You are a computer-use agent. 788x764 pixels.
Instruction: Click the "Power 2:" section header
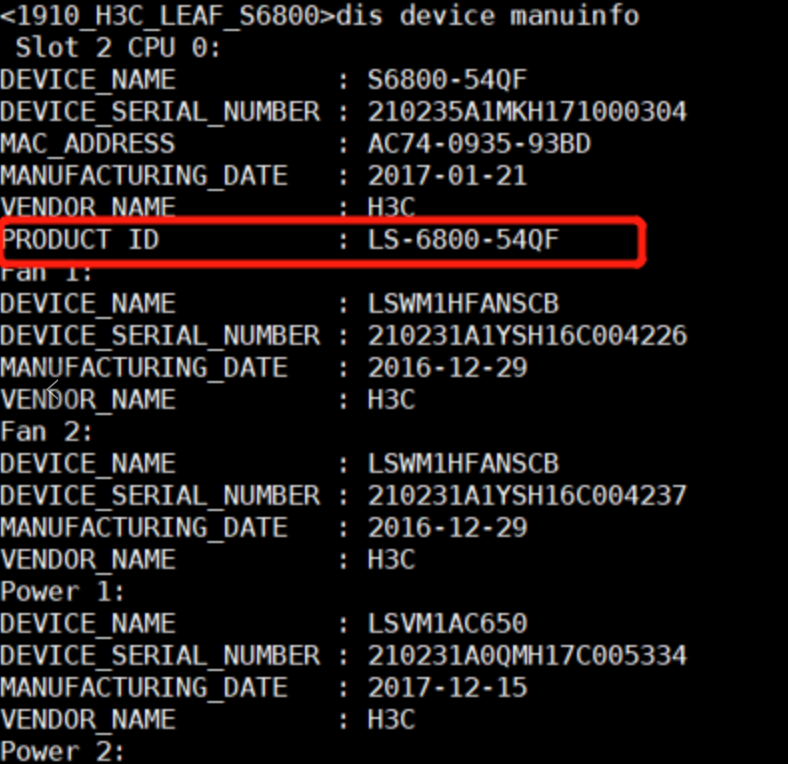(x=62, y=751)
